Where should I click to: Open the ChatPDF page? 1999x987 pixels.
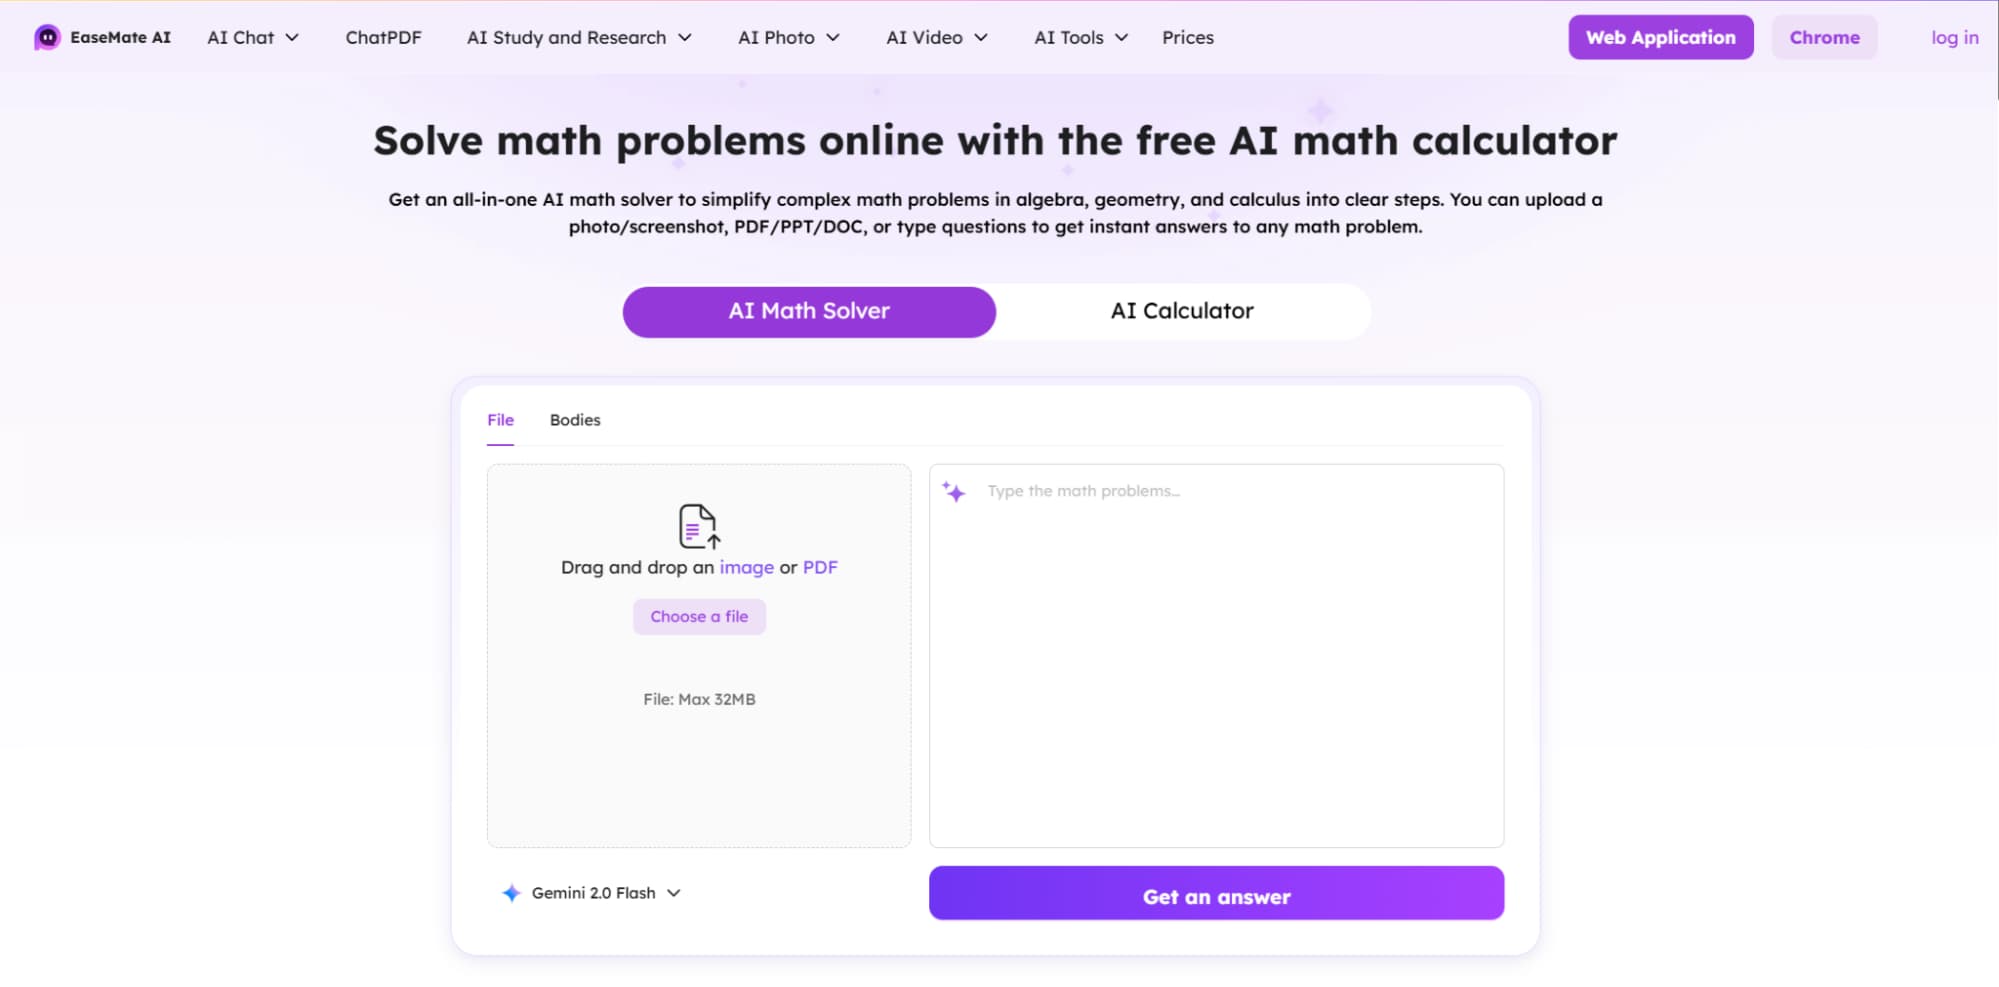(383, 38)
